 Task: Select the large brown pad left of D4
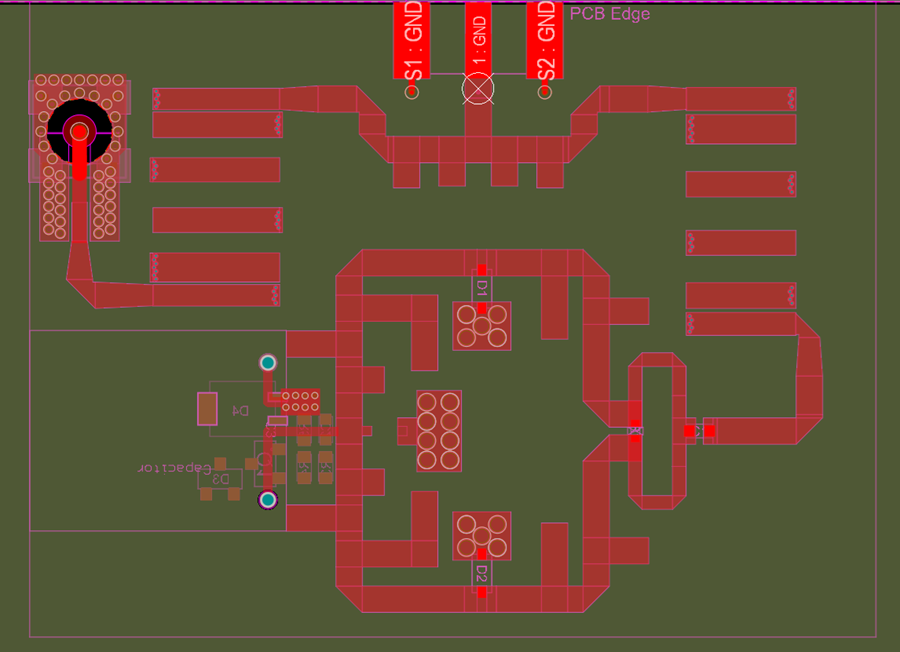(207, 409)
